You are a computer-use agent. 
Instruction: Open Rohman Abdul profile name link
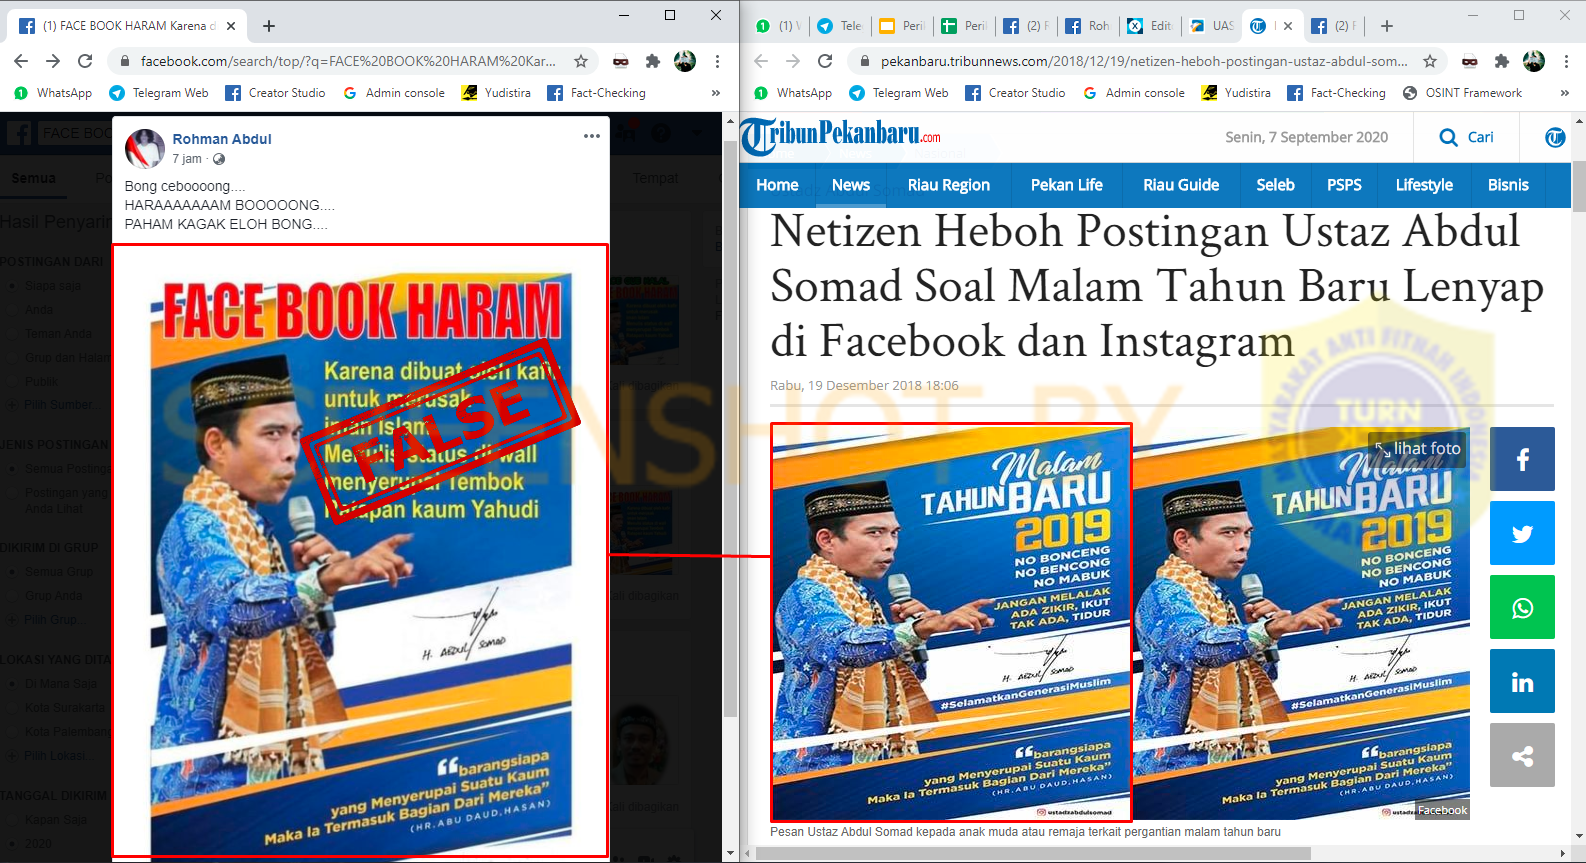coord(221,139)
